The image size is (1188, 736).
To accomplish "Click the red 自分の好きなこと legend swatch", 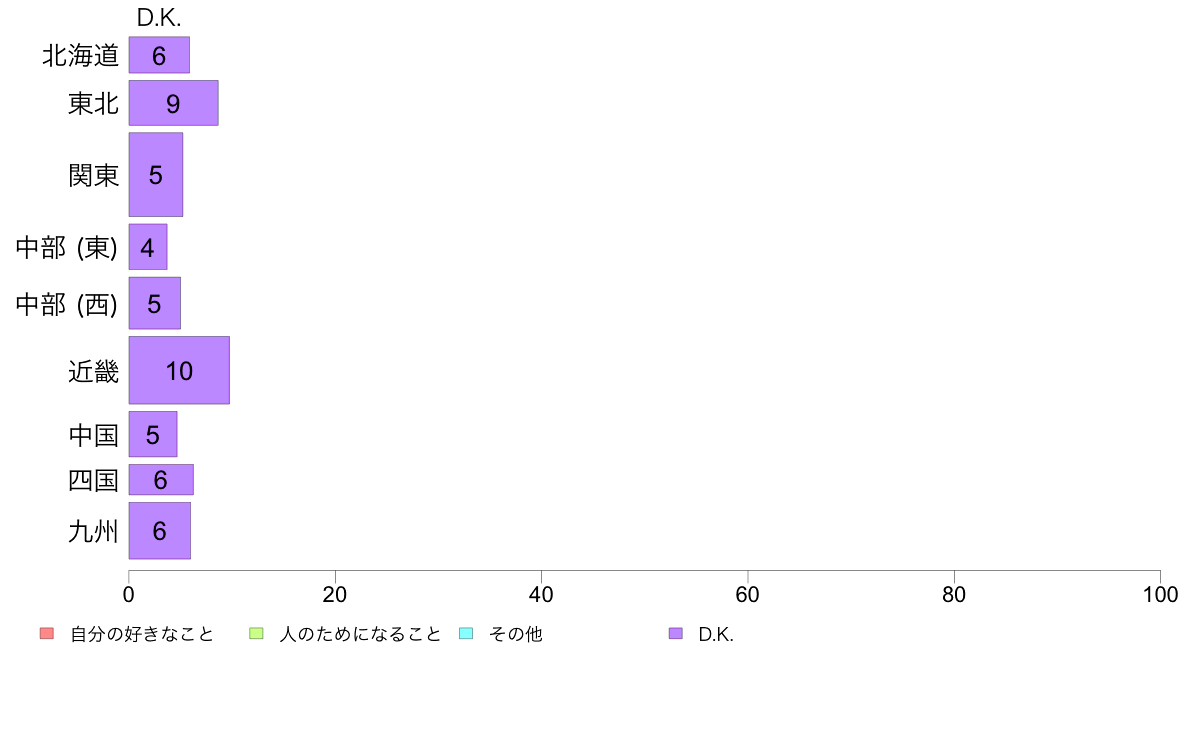I will [x=47, y=634].
